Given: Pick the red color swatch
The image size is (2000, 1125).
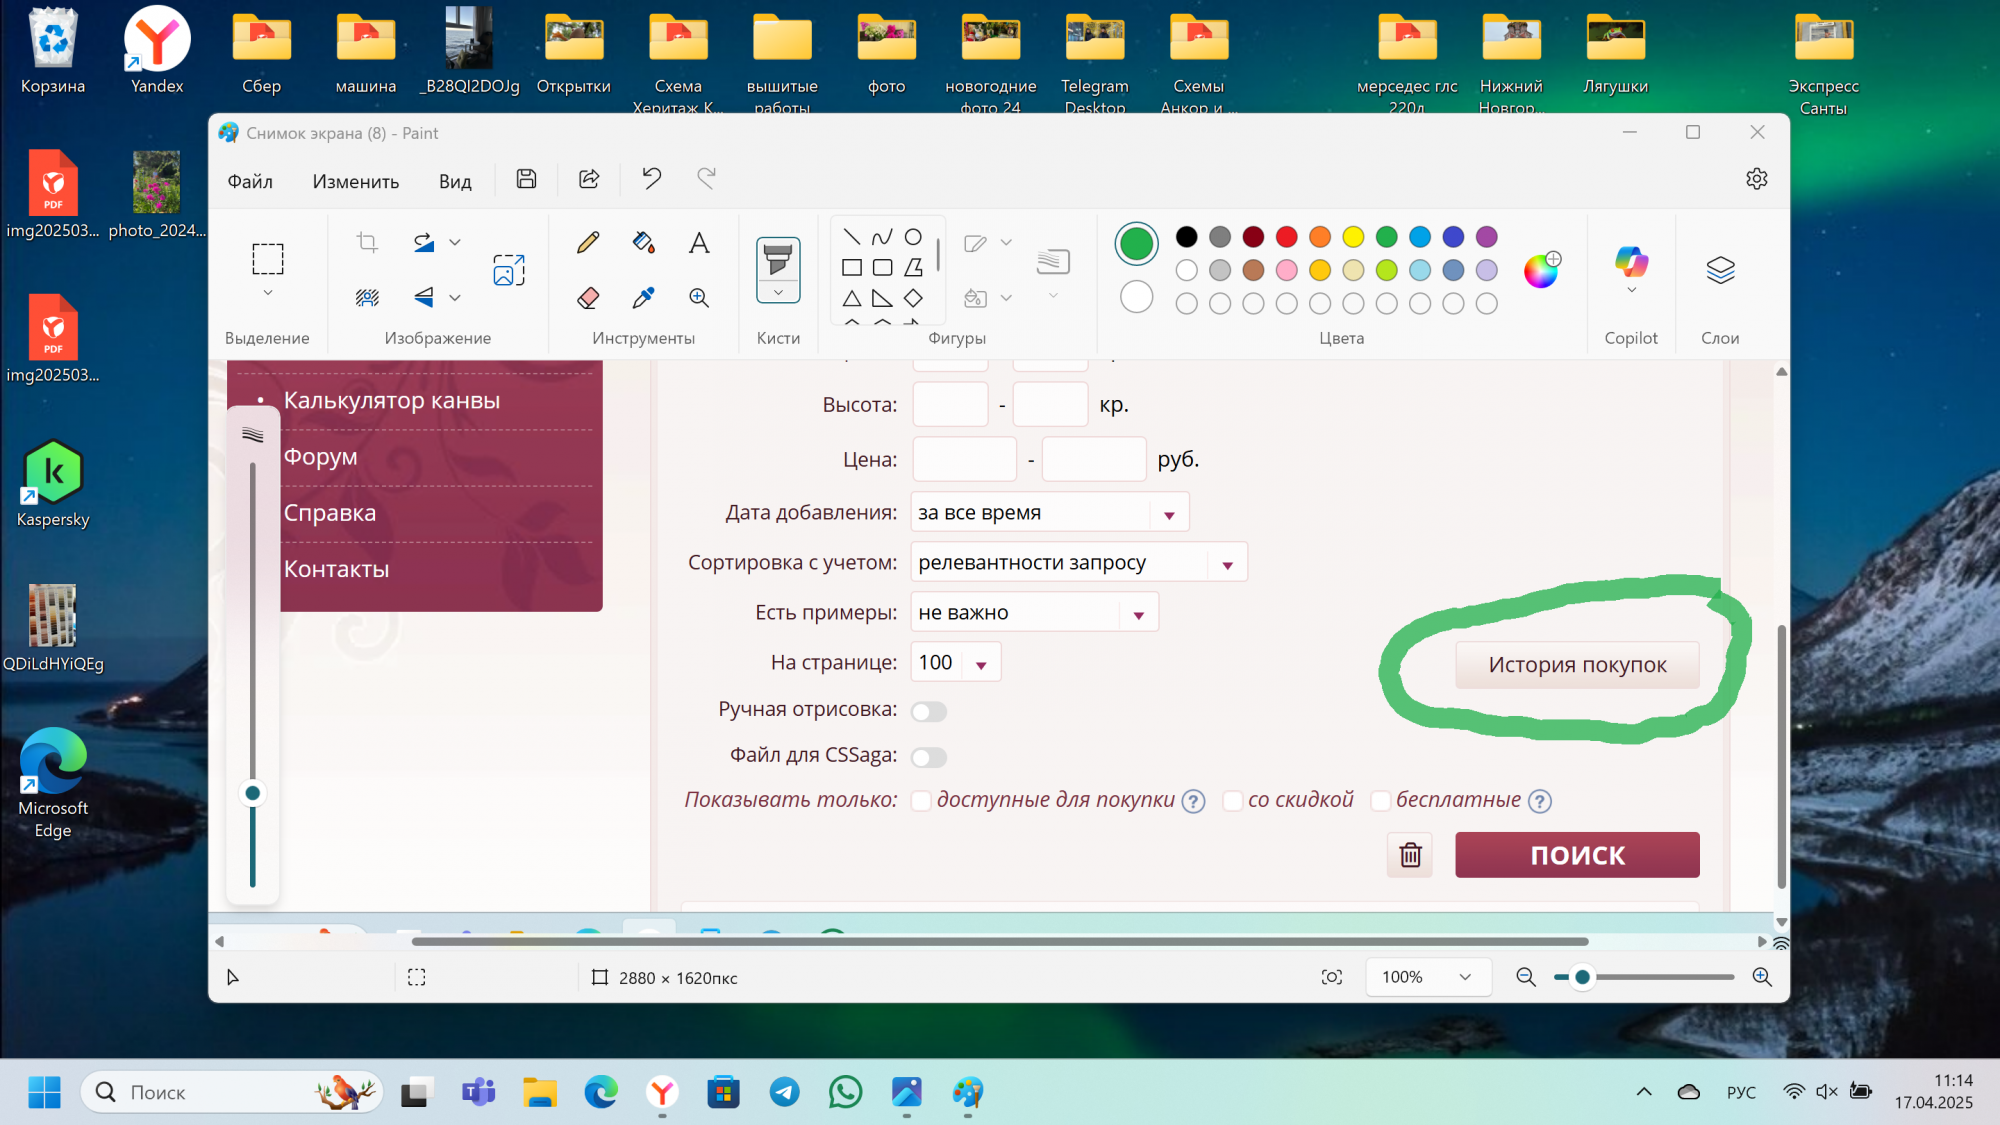Looking at the screenshot, I should 1287,237.
